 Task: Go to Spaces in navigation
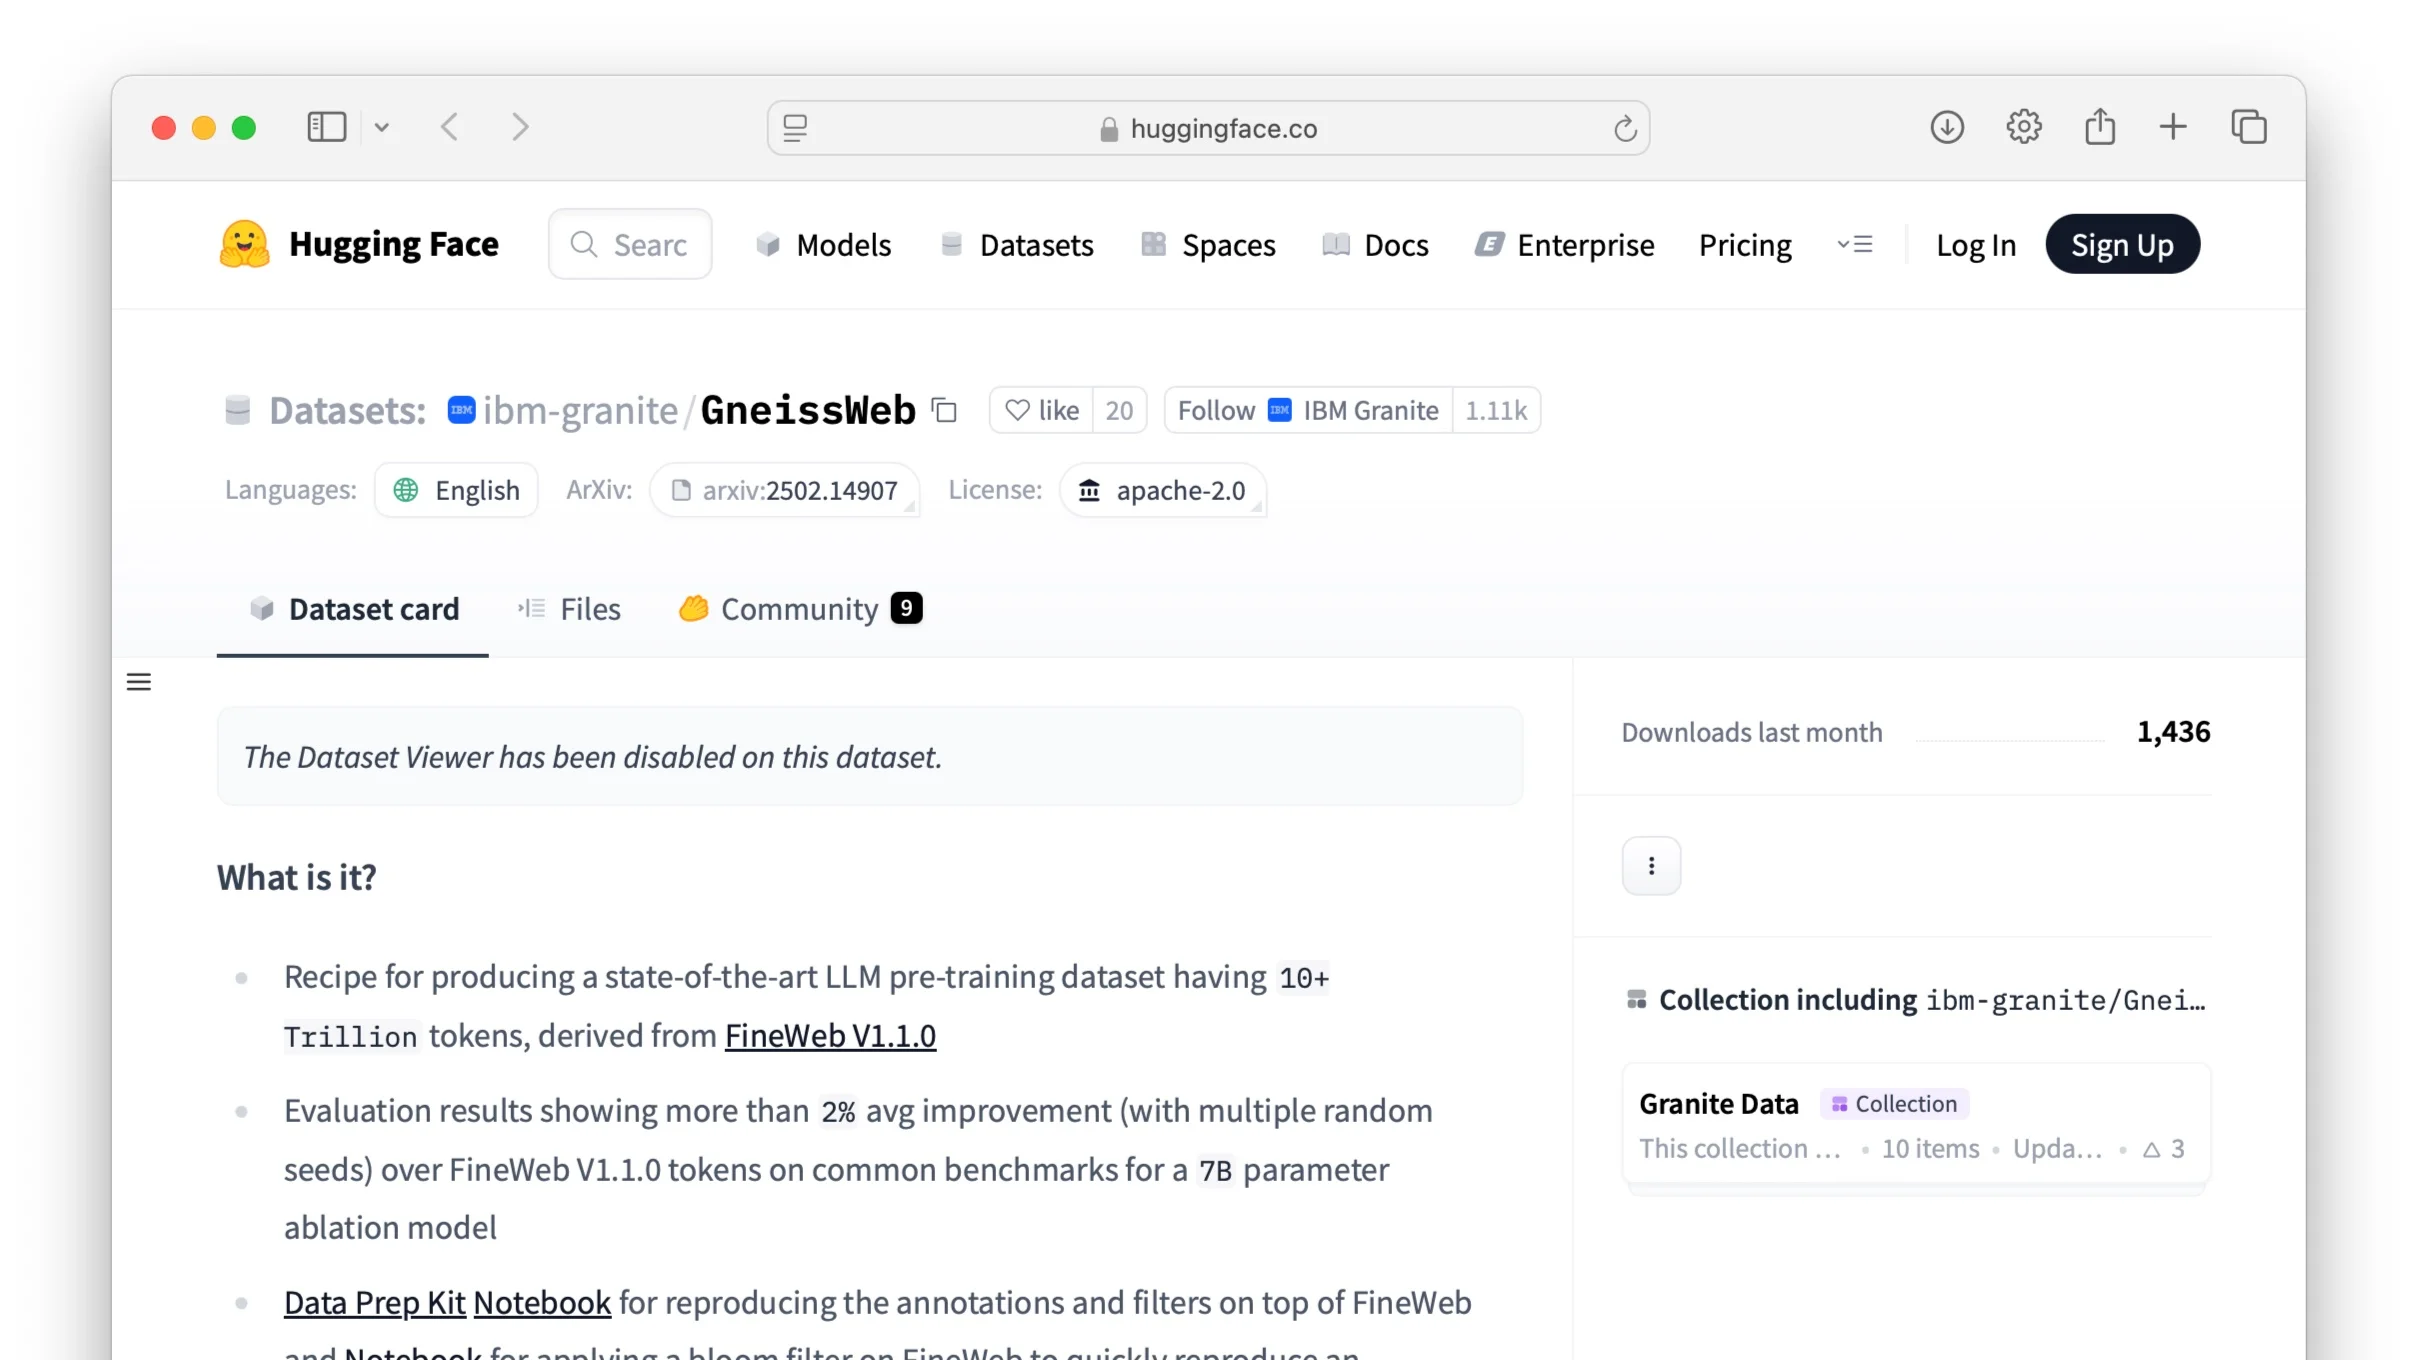1208,245
